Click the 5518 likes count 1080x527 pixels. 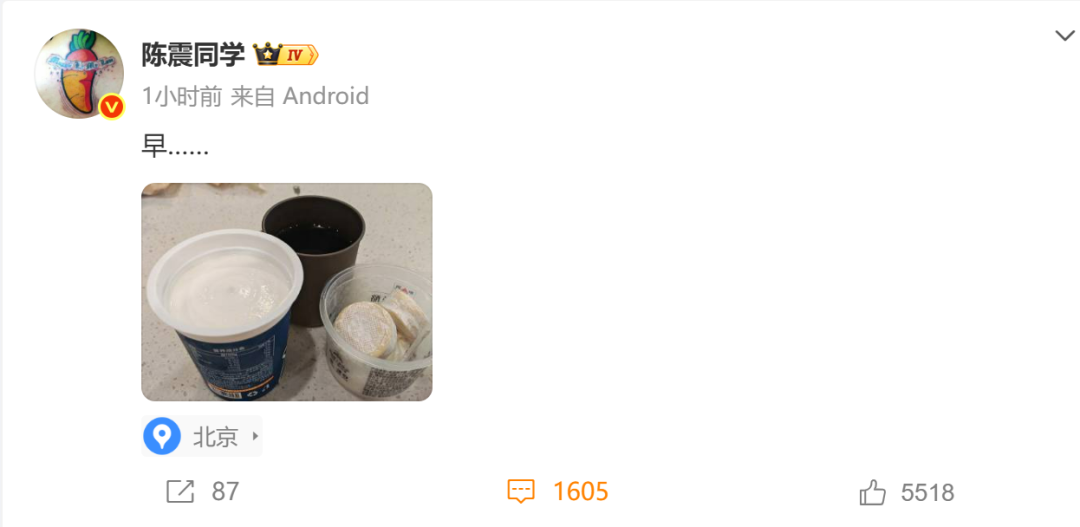point(927,493)
